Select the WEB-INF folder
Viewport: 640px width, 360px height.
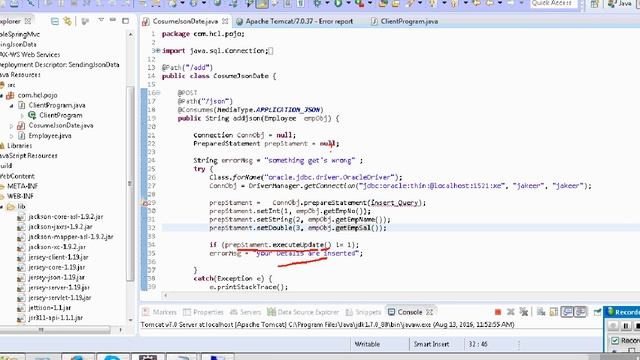20,197
